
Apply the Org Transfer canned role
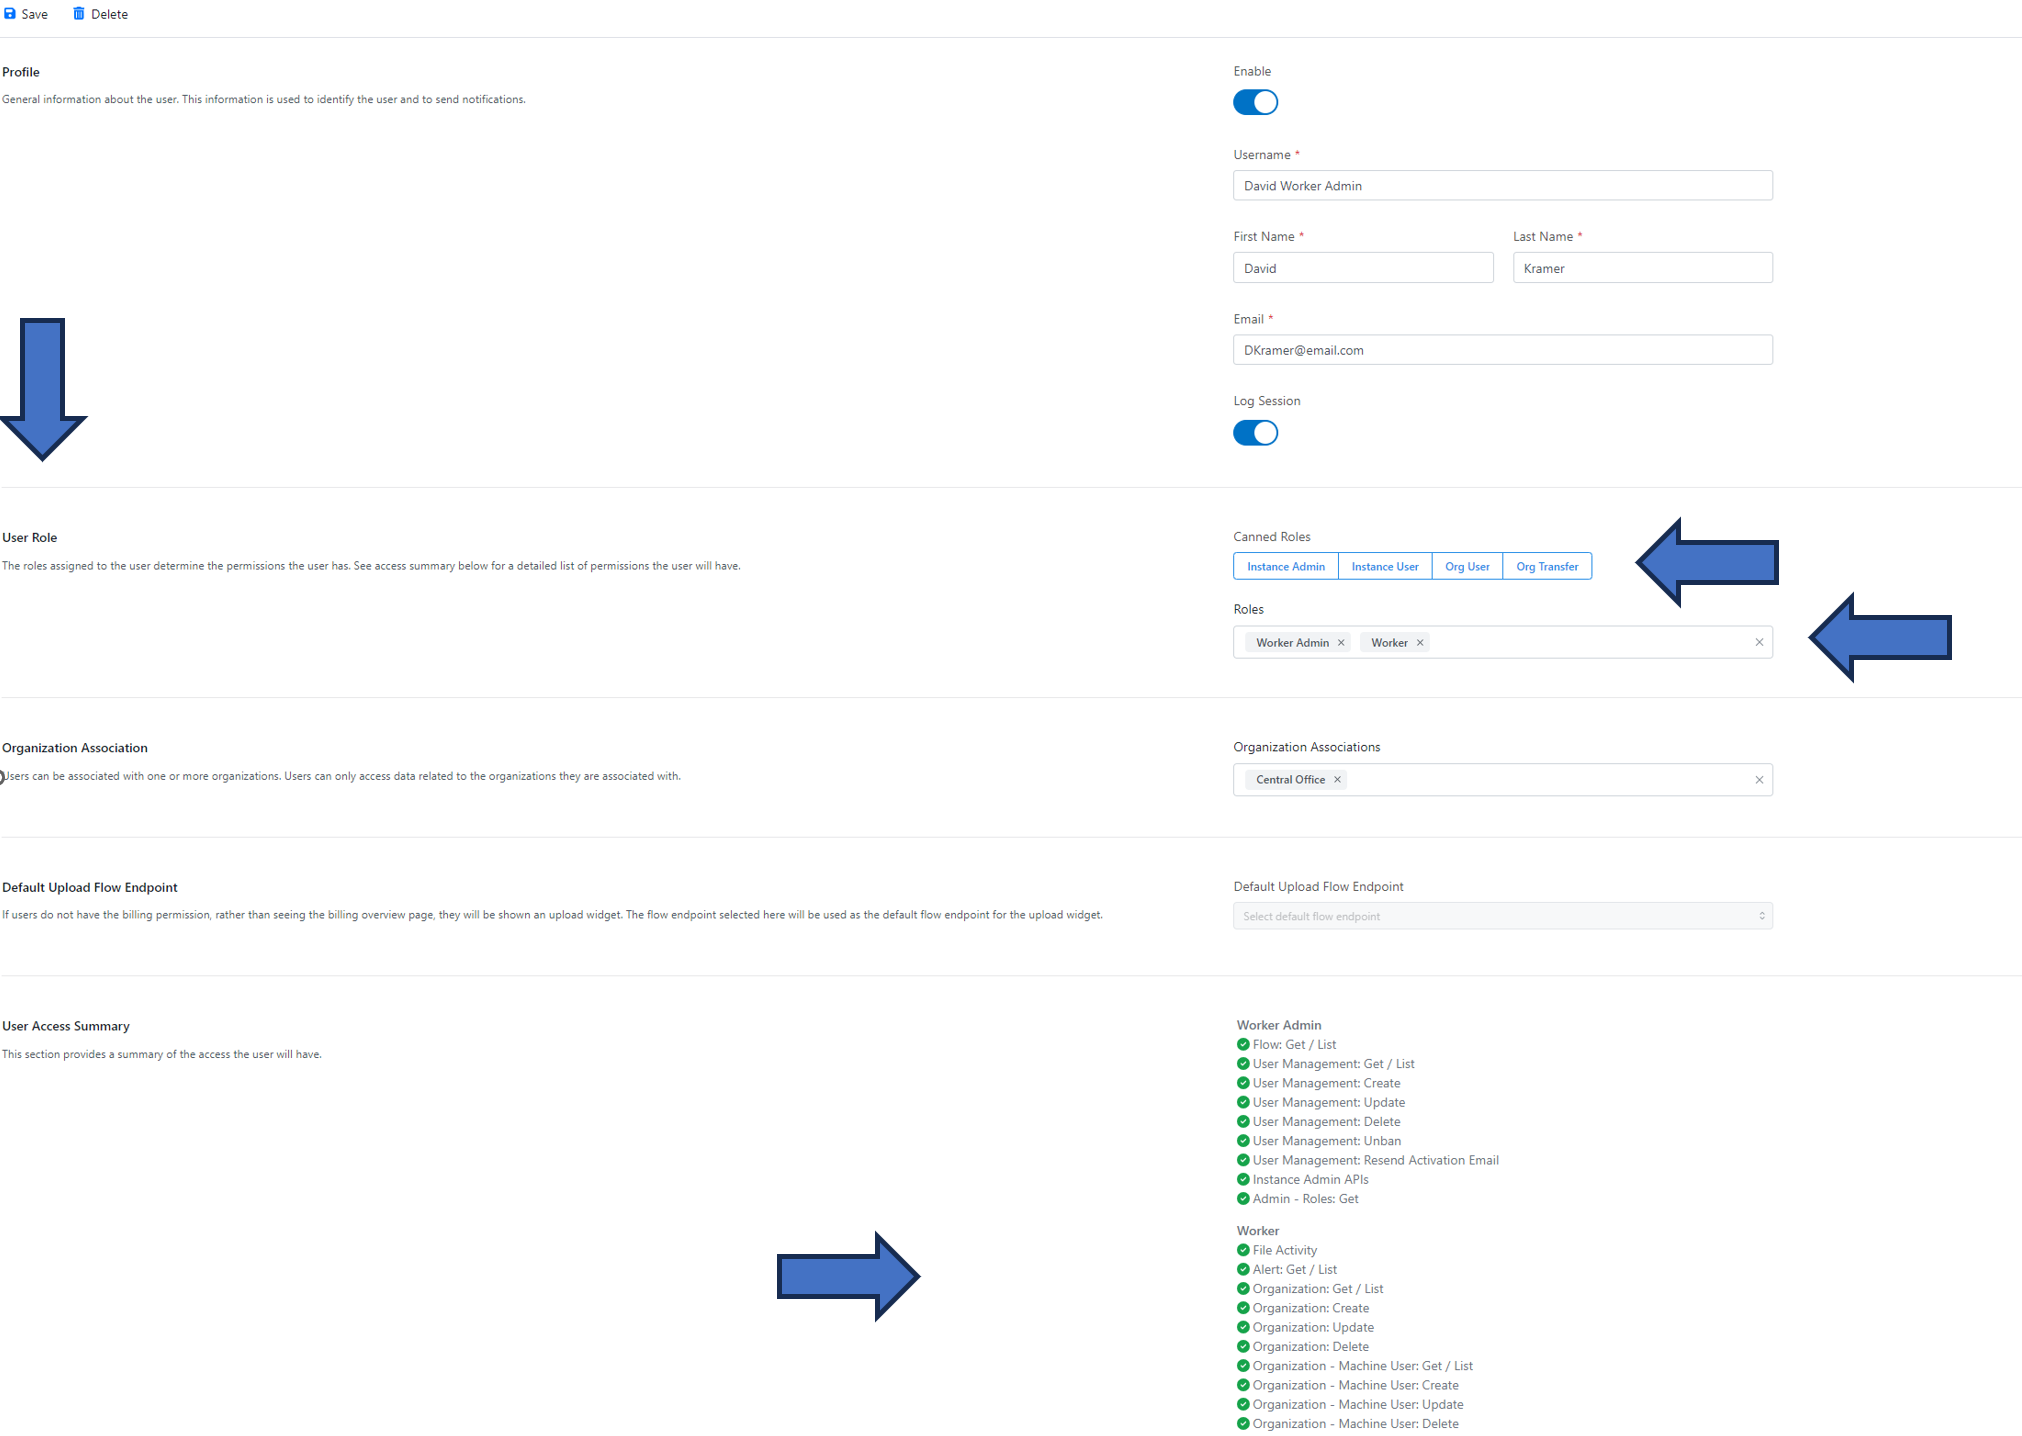[1546, 567]
